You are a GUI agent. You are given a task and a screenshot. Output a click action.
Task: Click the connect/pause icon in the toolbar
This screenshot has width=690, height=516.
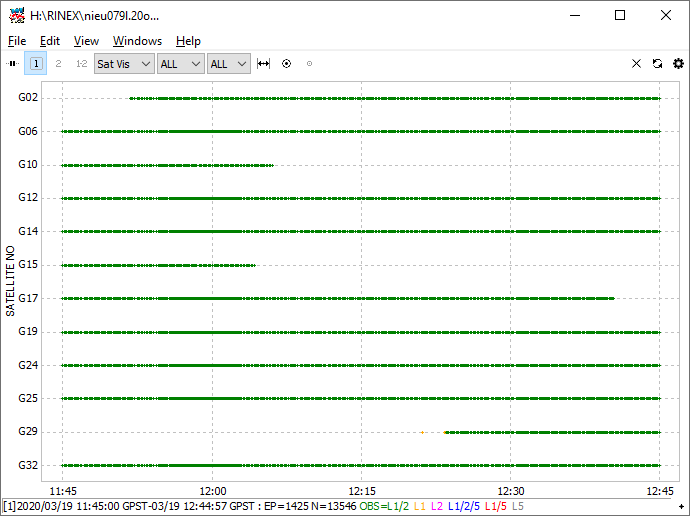coord(12,64)
